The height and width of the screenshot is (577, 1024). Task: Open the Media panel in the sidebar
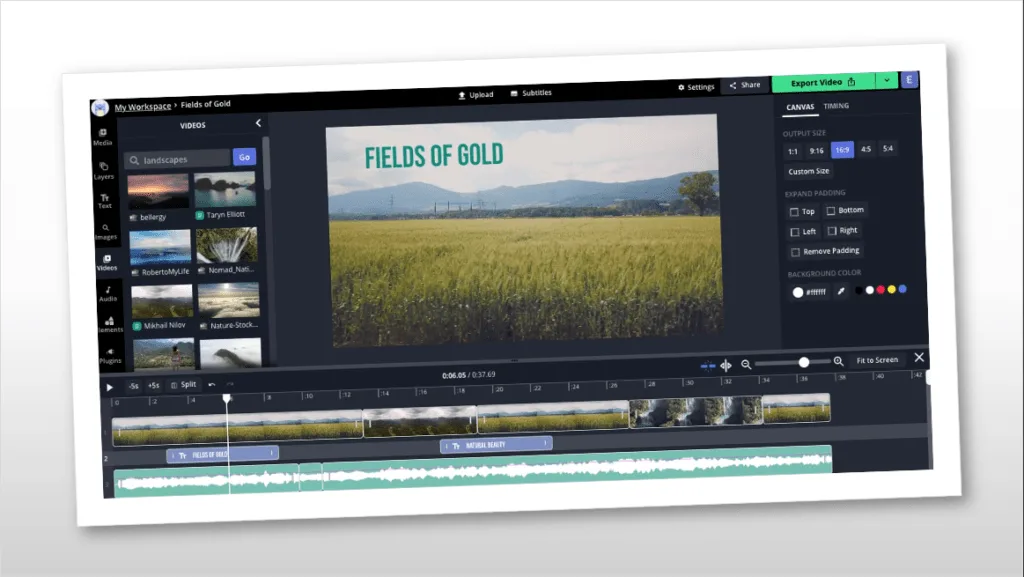tap(103, 137)
